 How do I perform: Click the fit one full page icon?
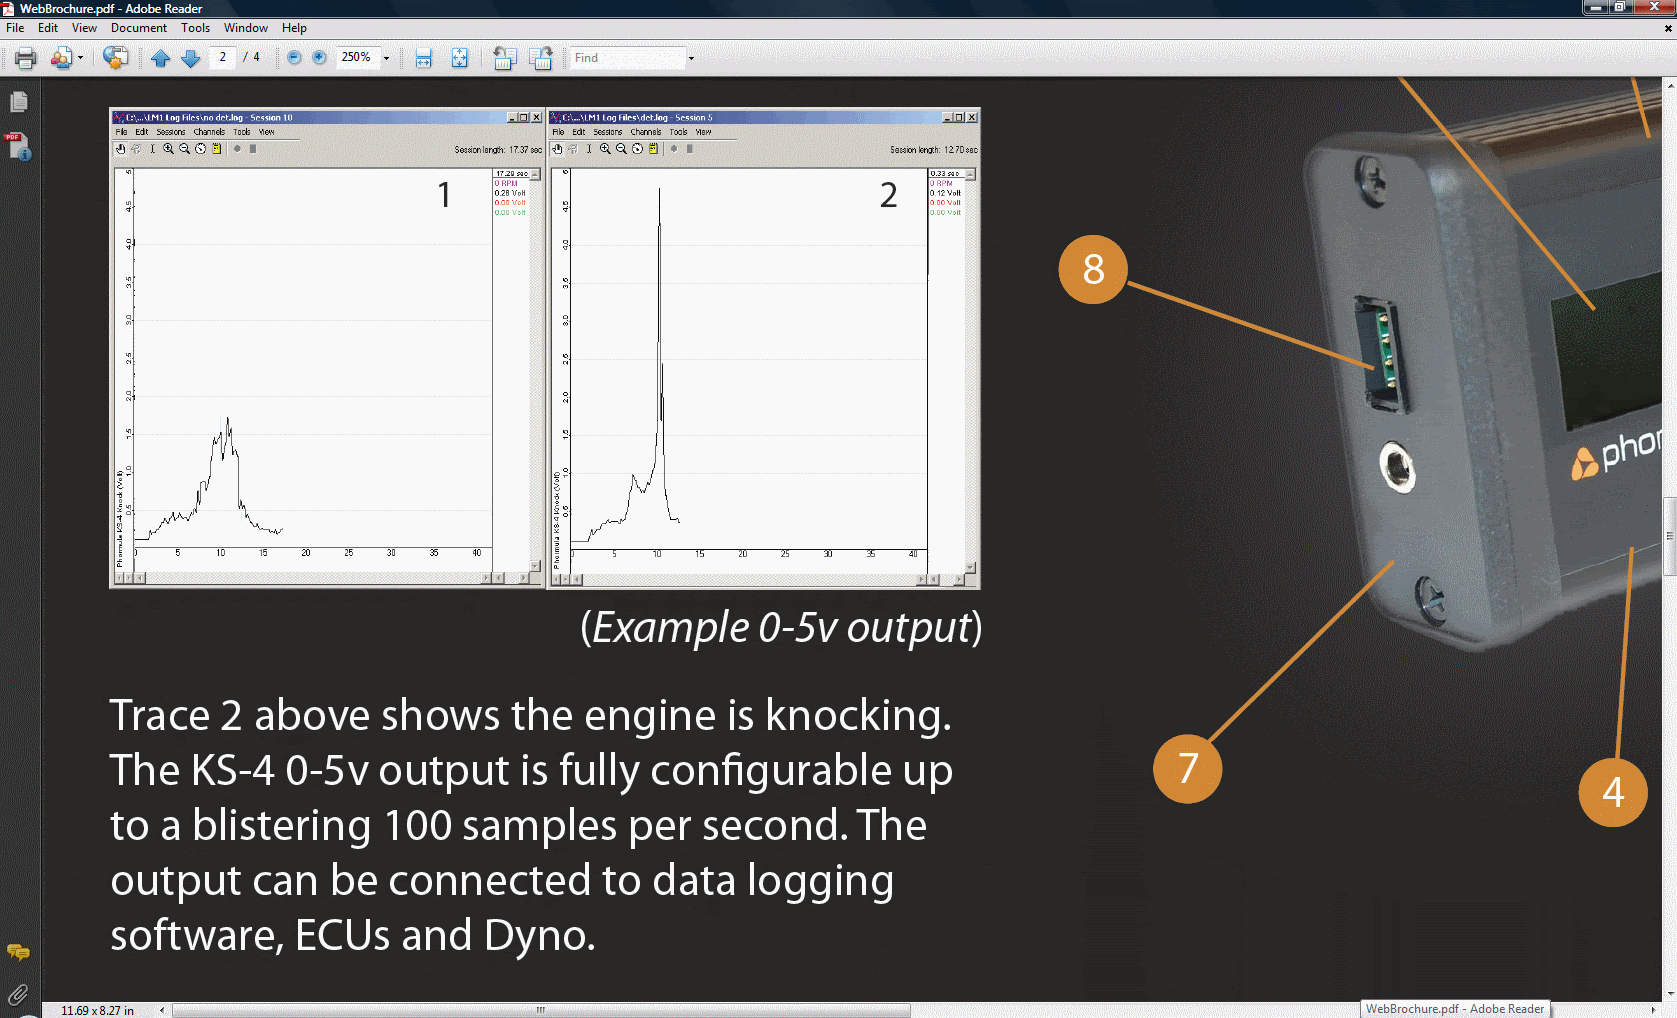[459, 58]
